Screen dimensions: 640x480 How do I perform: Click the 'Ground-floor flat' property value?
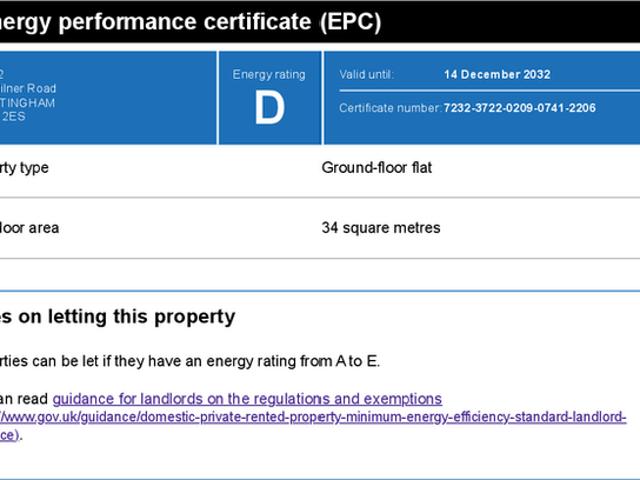tap(376, 168)
